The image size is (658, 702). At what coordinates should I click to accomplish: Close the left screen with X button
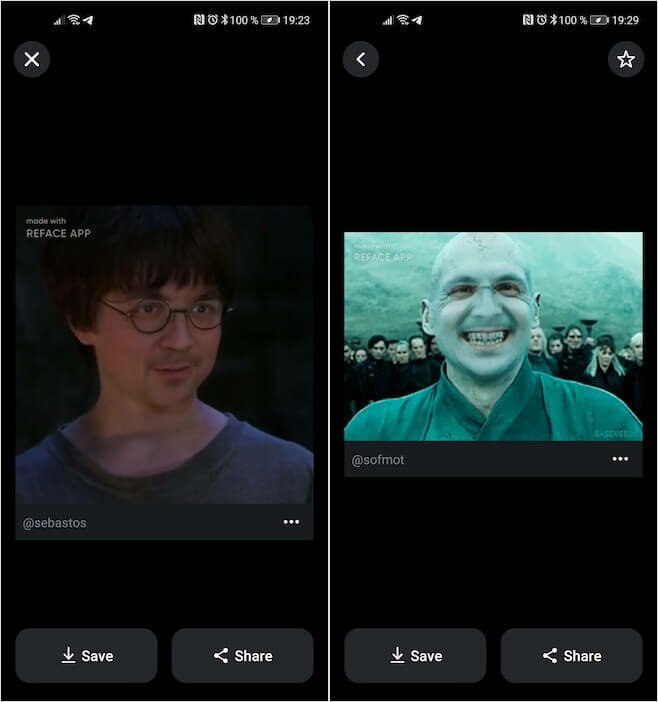click(x=32, y=59)
